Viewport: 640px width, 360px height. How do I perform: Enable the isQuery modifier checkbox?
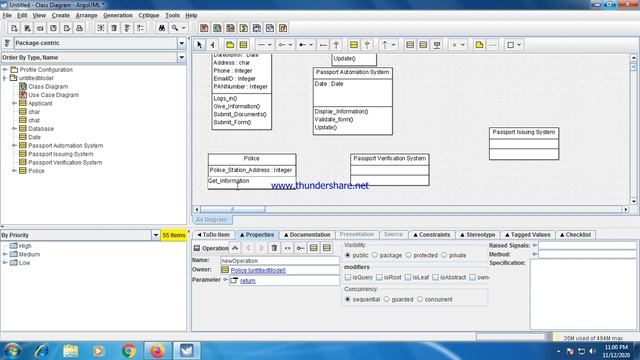tap(348, 277)
